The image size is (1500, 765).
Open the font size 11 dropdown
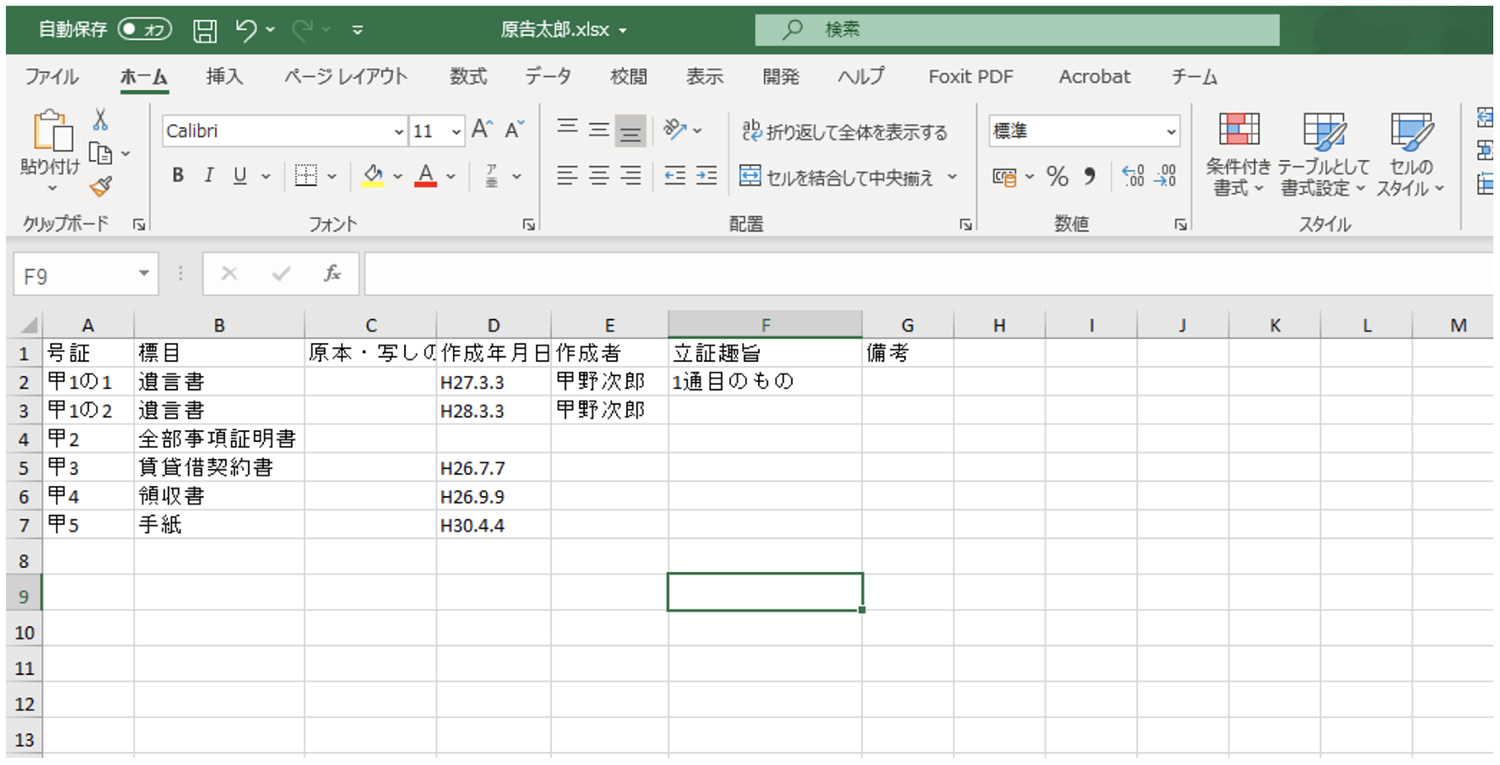456,131
